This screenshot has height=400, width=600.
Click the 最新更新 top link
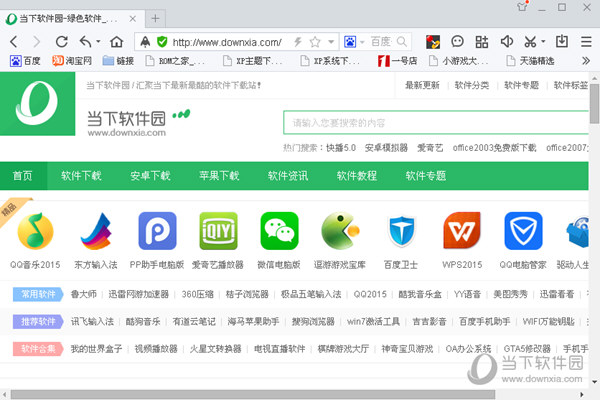point(422,85)
